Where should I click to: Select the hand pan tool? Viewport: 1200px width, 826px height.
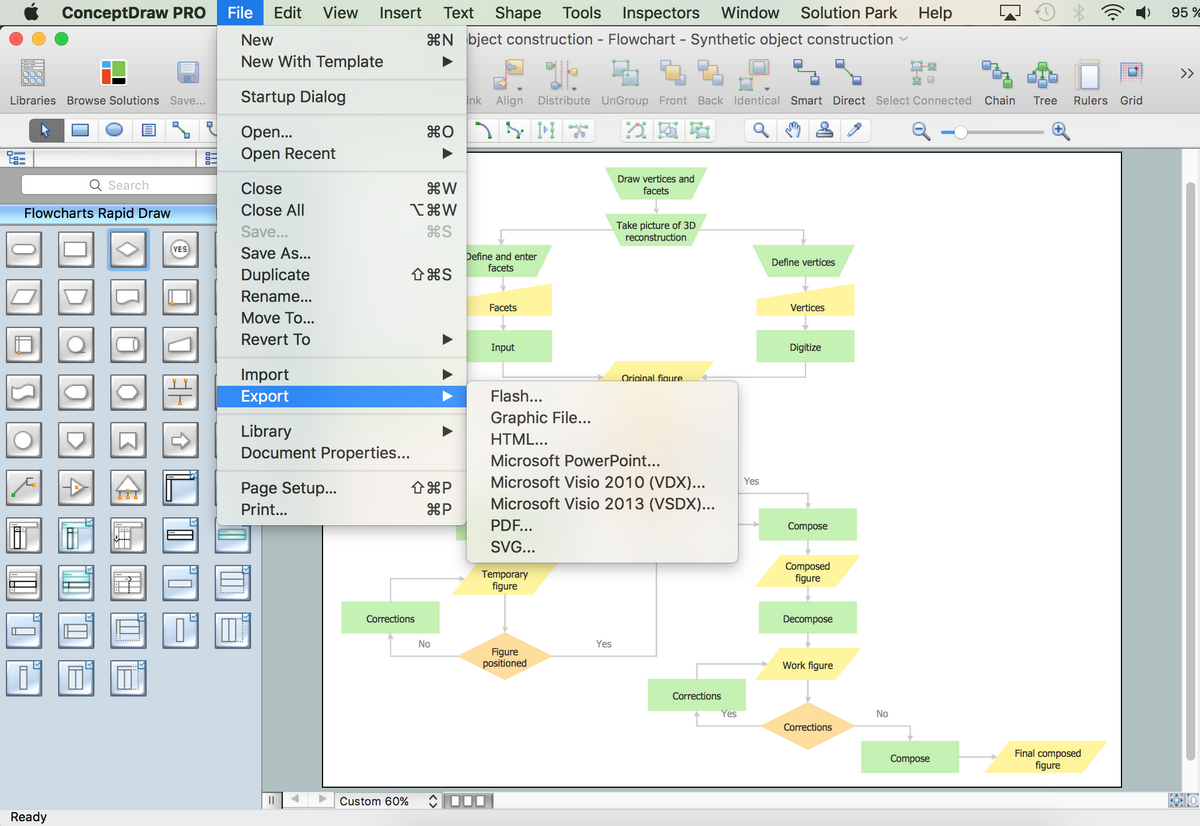[x=793, y=131]
